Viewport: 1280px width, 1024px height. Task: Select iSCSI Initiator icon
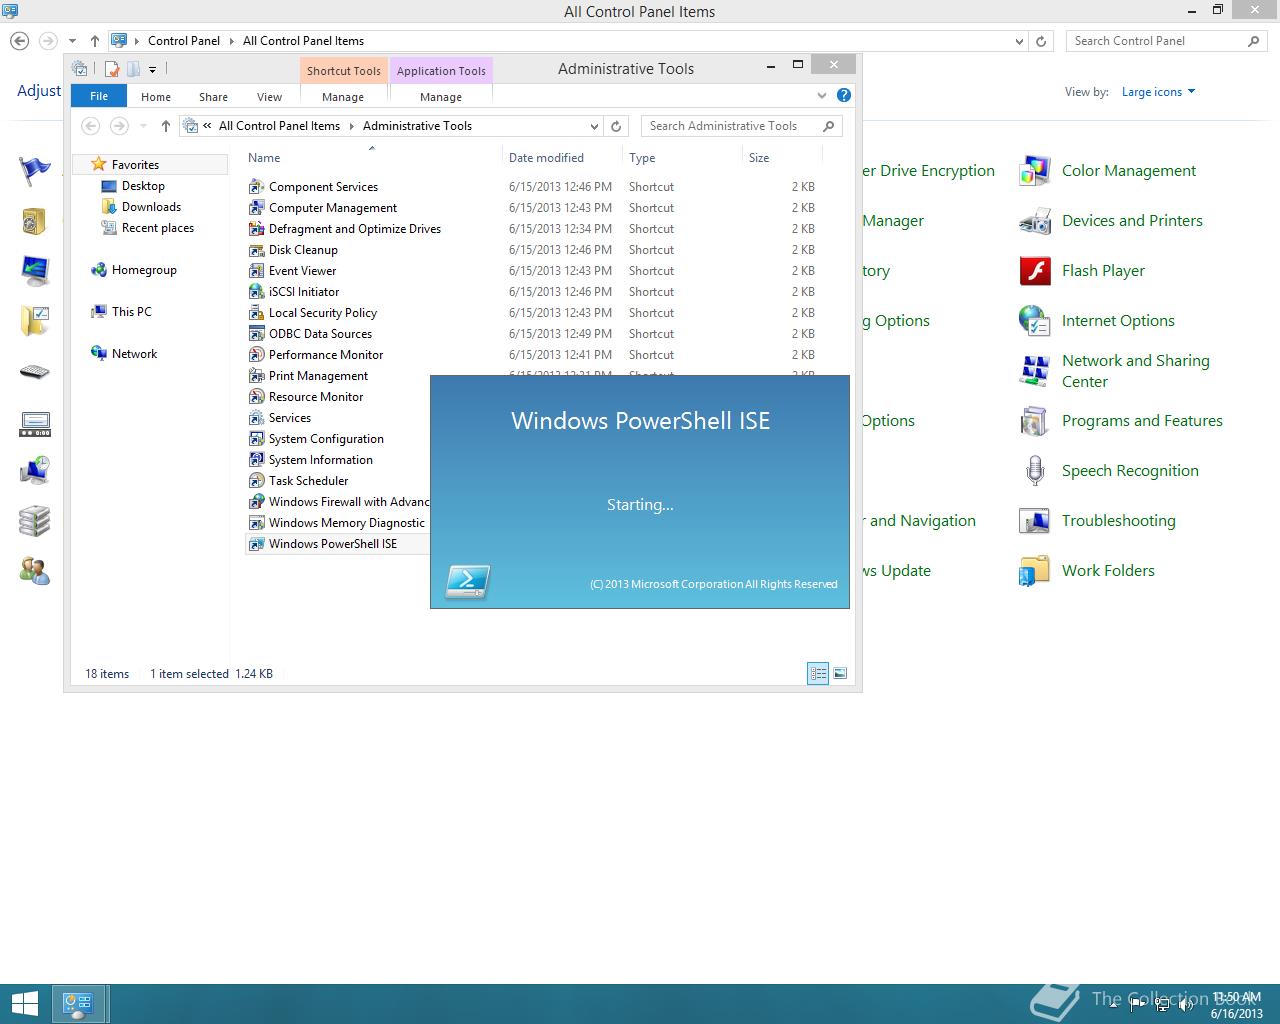click(x=256, y=292)
